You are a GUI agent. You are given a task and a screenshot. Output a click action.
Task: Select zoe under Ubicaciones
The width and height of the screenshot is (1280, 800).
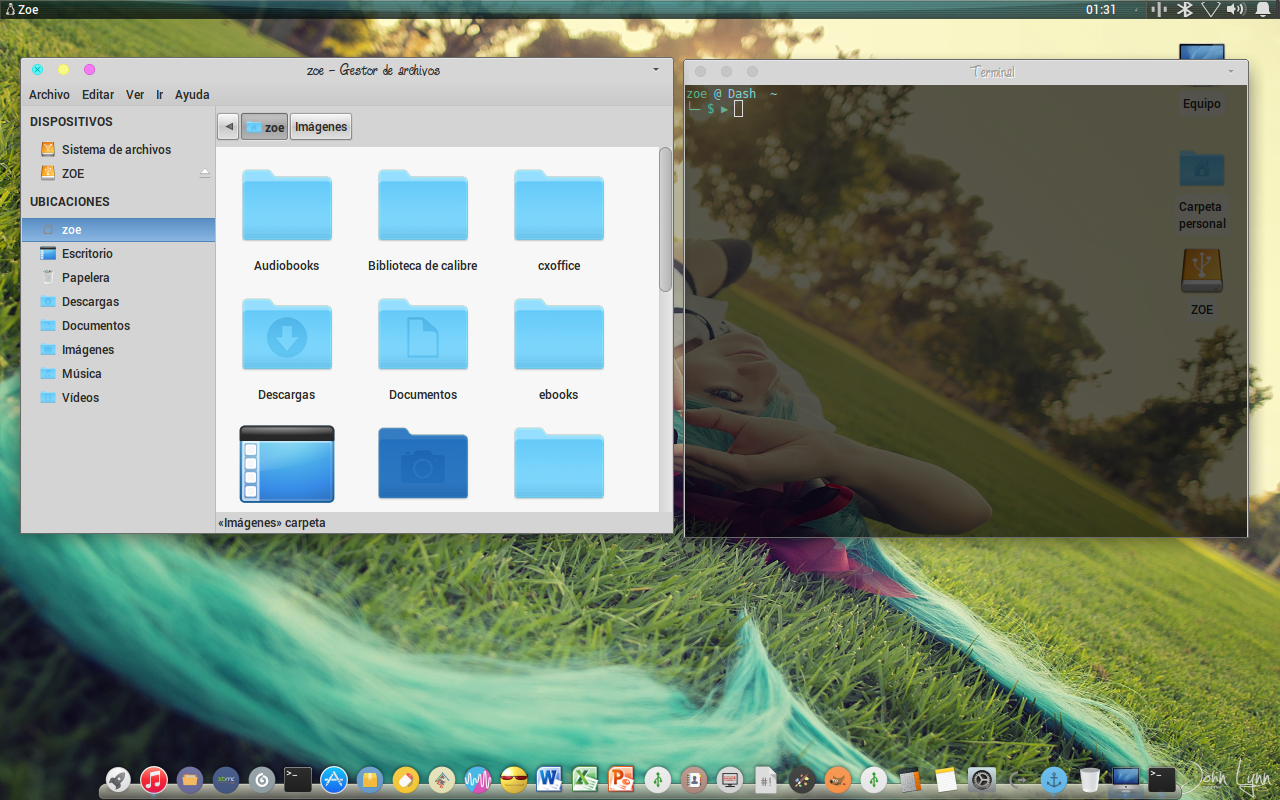(118, 230)
